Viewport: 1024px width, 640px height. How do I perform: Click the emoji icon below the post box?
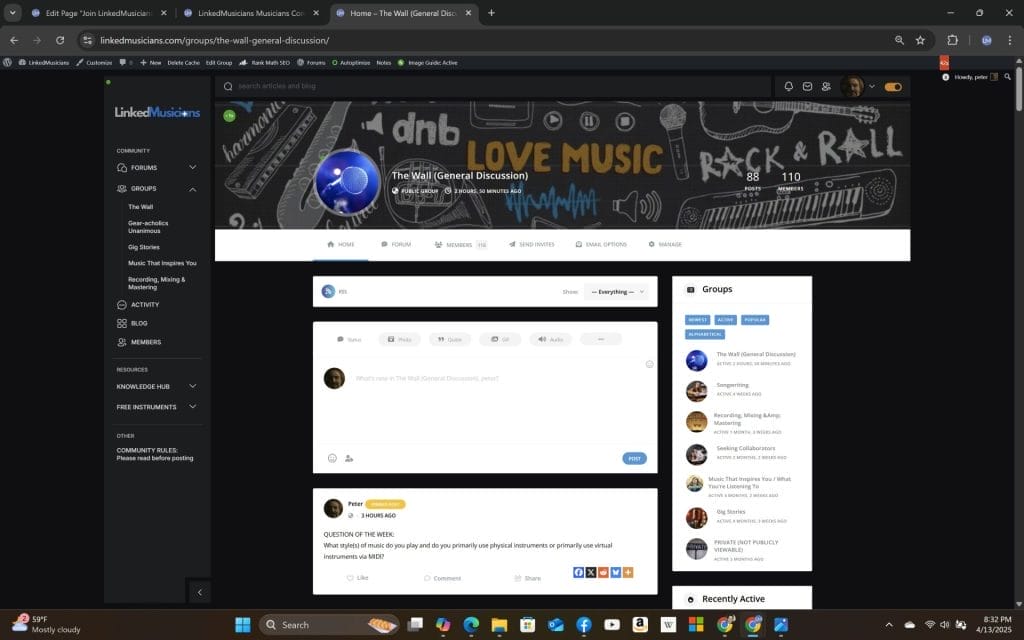click(332, 458)
